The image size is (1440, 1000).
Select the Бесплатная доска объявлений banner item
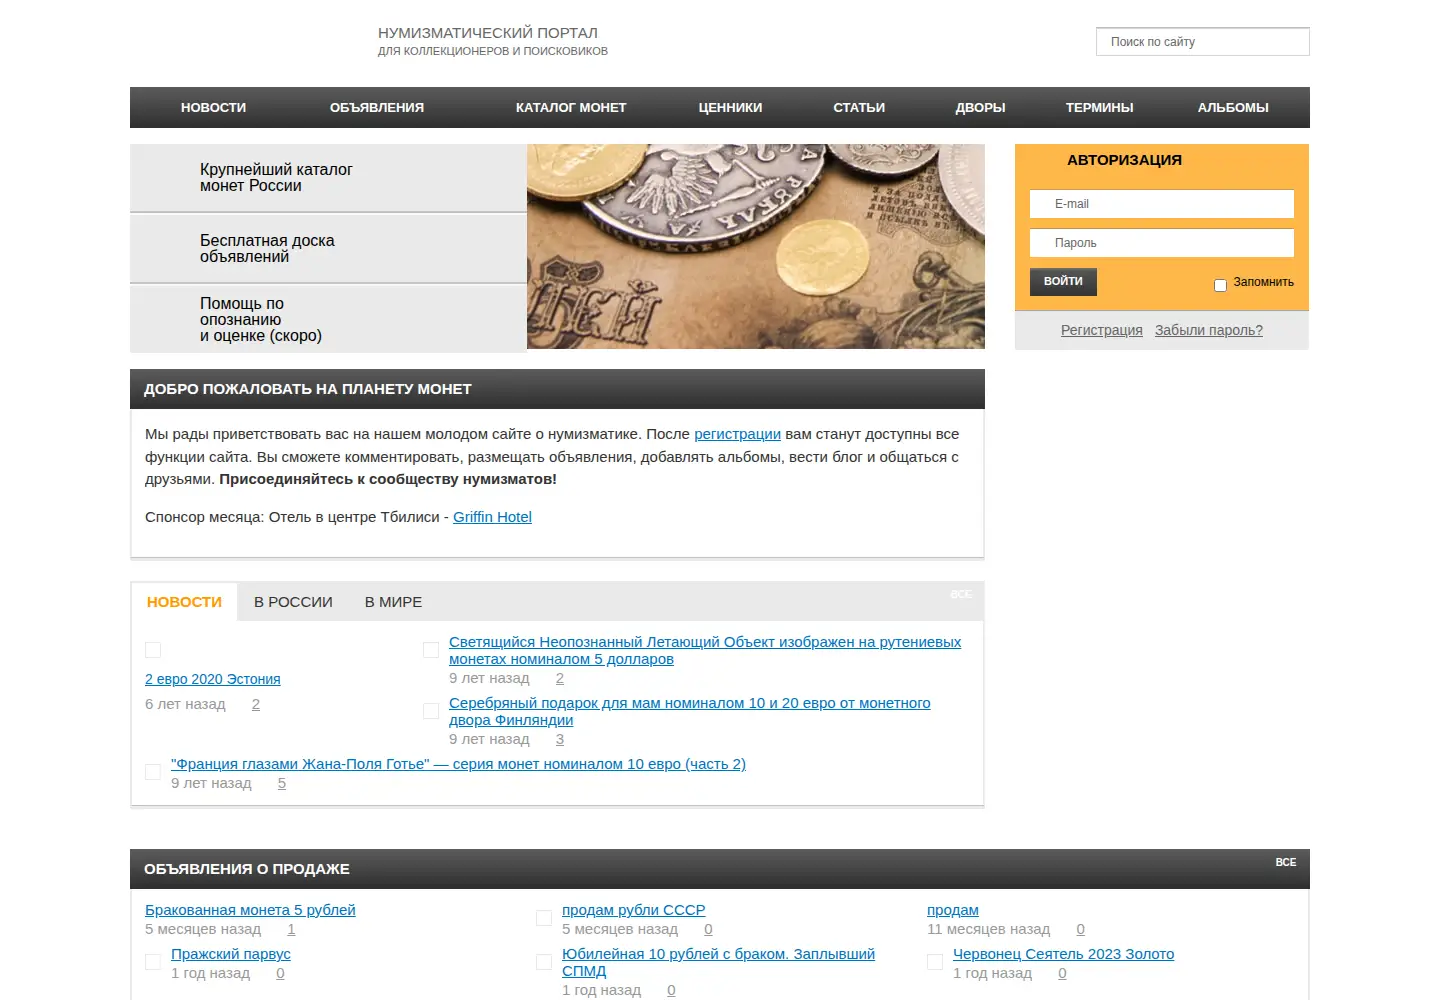[x=328, y=249]
